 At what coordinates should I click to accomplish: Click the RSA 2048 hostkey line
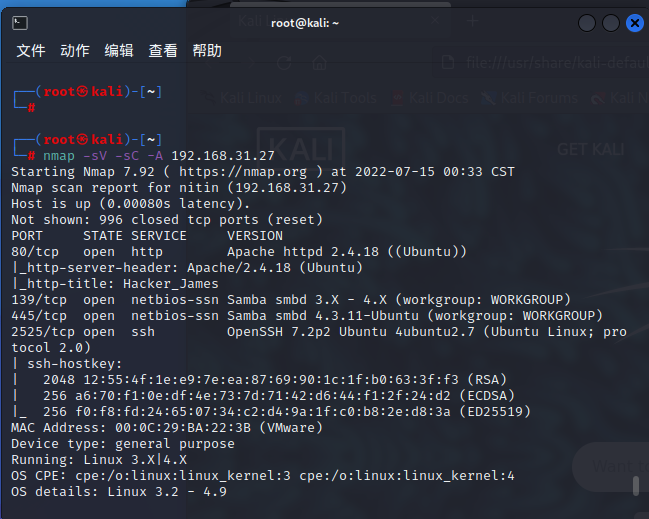259,380
